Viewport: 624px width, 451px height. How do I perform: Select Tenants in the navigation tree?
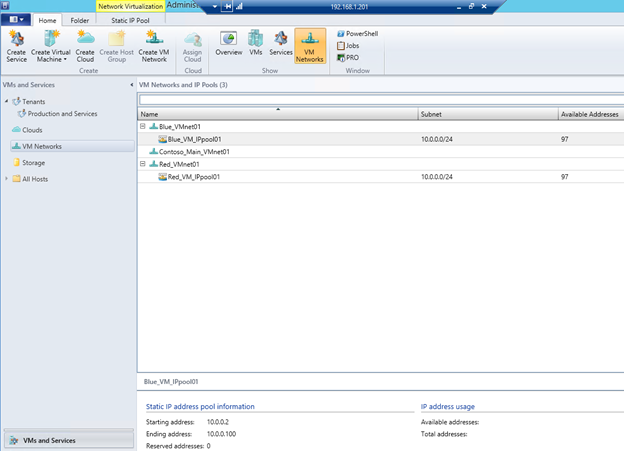click(x=29, y=102)
